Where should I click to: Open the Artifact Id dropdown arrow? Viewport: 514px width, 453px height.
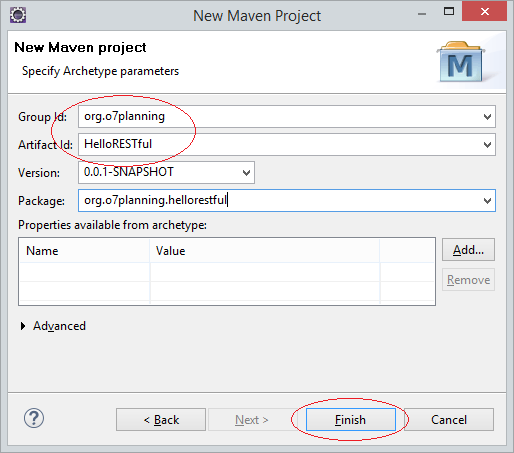tap(487, 145)
